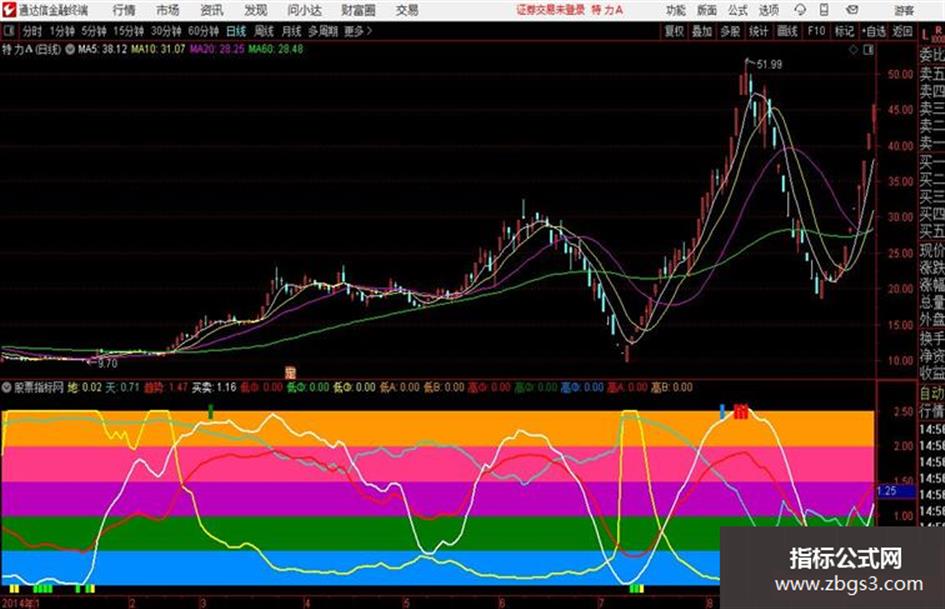The image size is (945, 609).
Task: Click the red L icon on right panel
Action: 925,35
